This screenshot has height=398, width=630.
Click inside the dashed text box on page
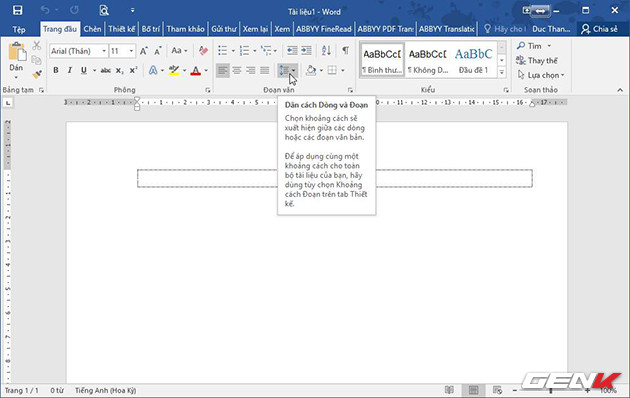pyautogui.click(x=335, y=178)
